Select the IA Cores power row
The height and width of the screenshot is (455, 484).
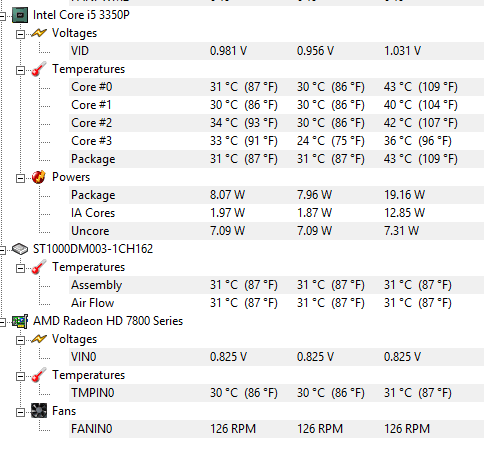(x=276, y=213)
